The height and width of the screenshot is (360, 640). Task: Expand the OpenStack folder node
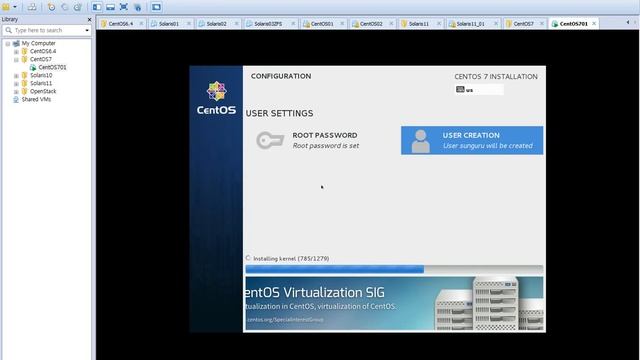tap(16, 91)
